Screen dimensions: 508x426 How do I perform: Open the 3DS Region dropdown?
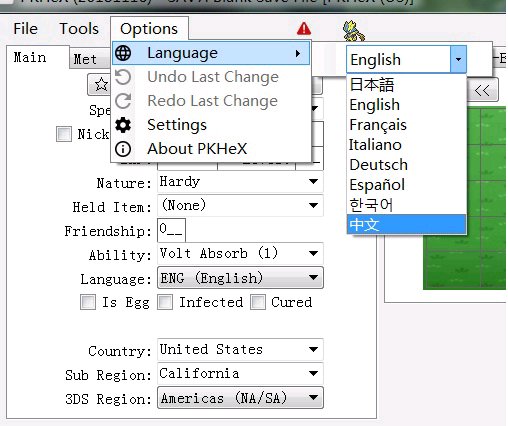(x=240, y=398)
